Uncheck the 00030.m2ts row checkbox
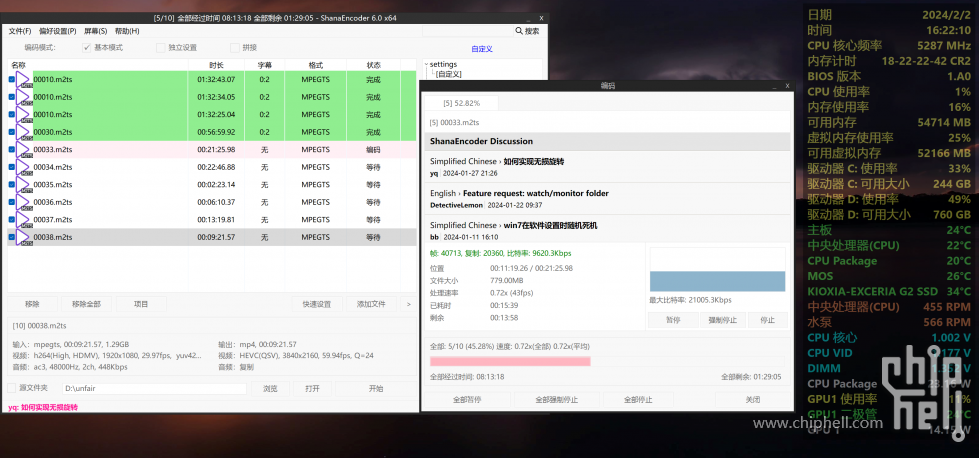Image resolution: width=979 pixels, height=458 pixels. pyautogui.click(x=12, y=132)
